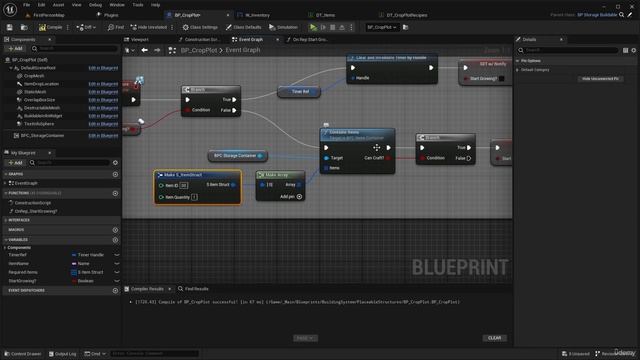Click Add in the My Blueprint panel

coord(16,163)
